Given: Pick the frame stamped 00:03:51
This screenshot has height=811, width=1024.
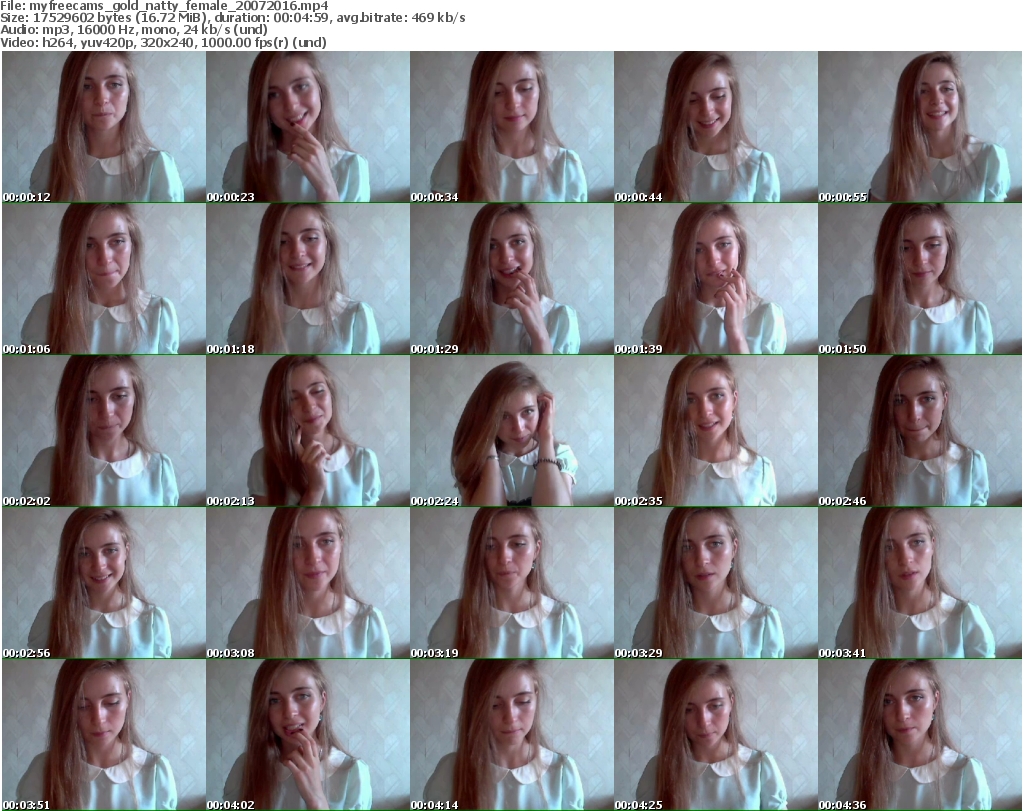Looking at the screenshot, I should [104, 735].
